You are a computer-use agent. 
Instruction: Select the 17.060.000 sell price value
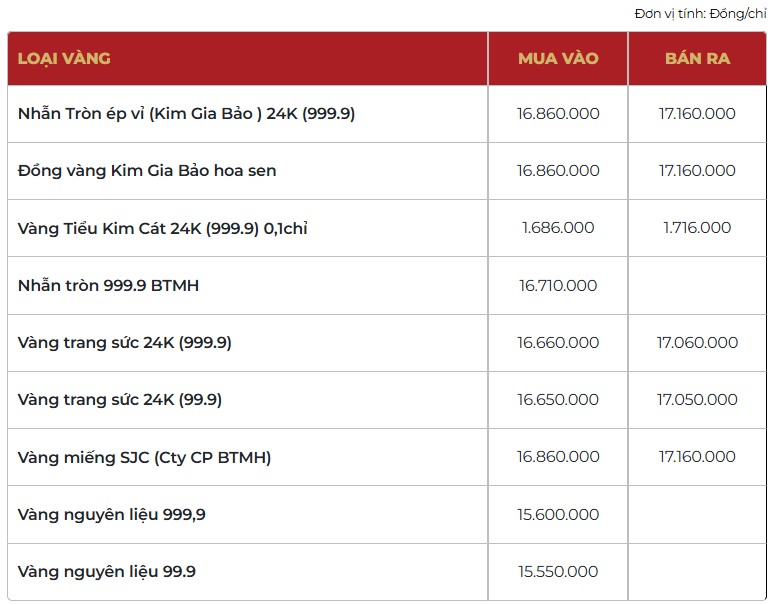pos(697,343)
